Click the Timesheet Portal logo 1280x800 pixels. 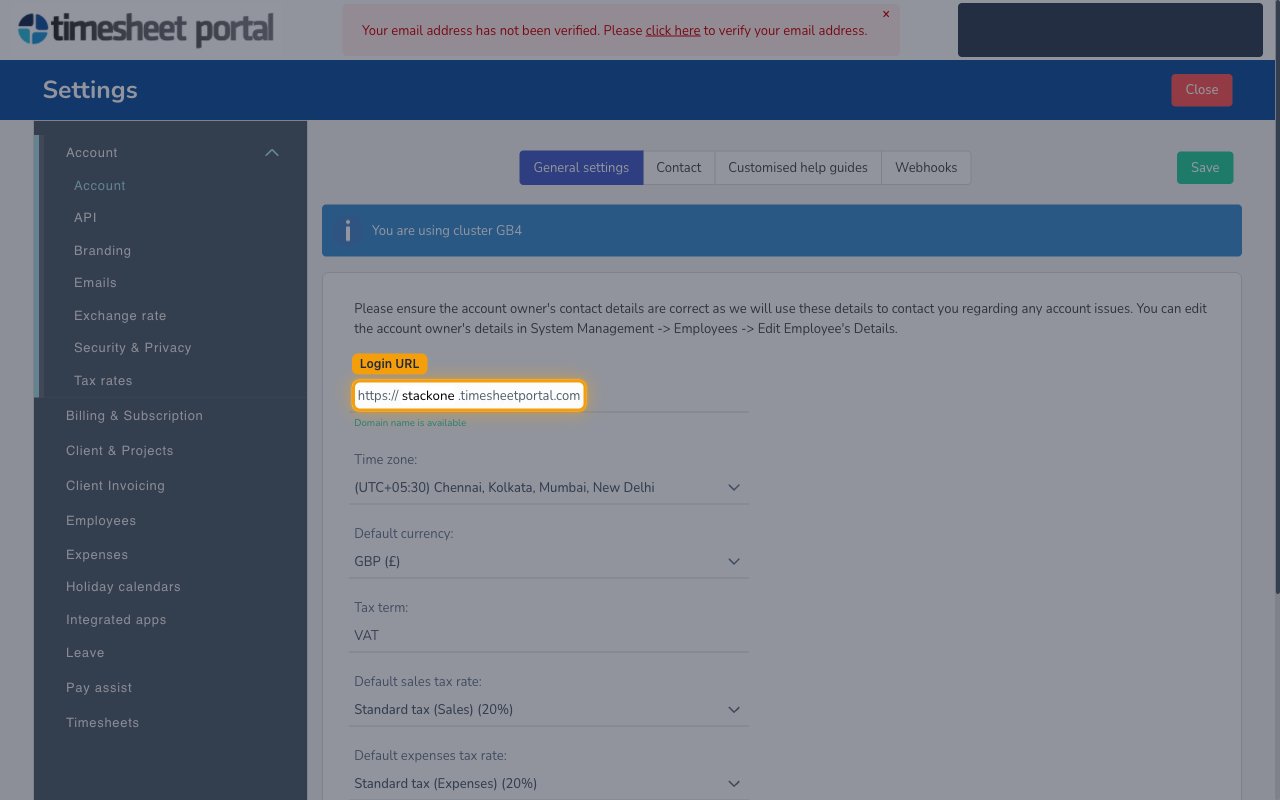(x=146, y=28)
